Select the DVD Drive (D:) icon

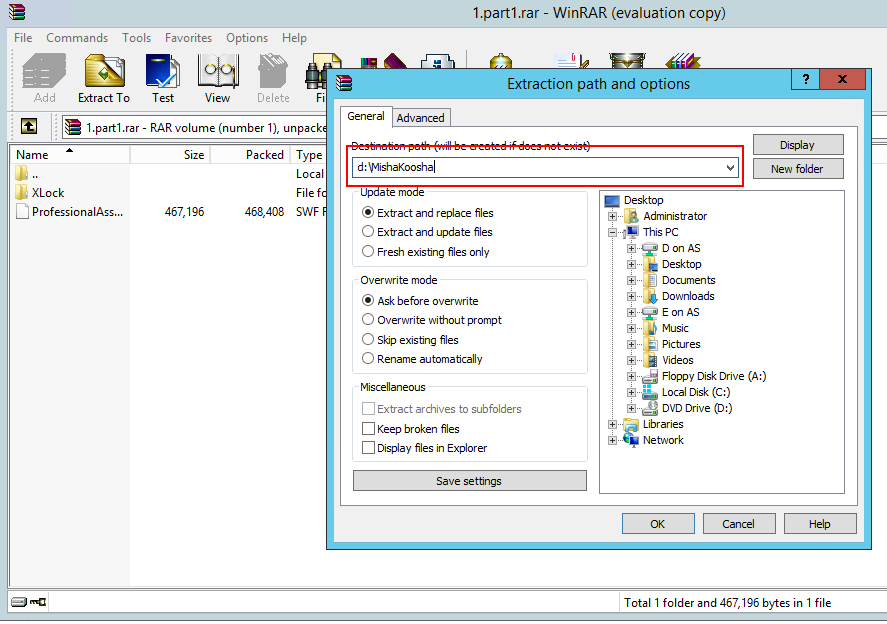650,408
